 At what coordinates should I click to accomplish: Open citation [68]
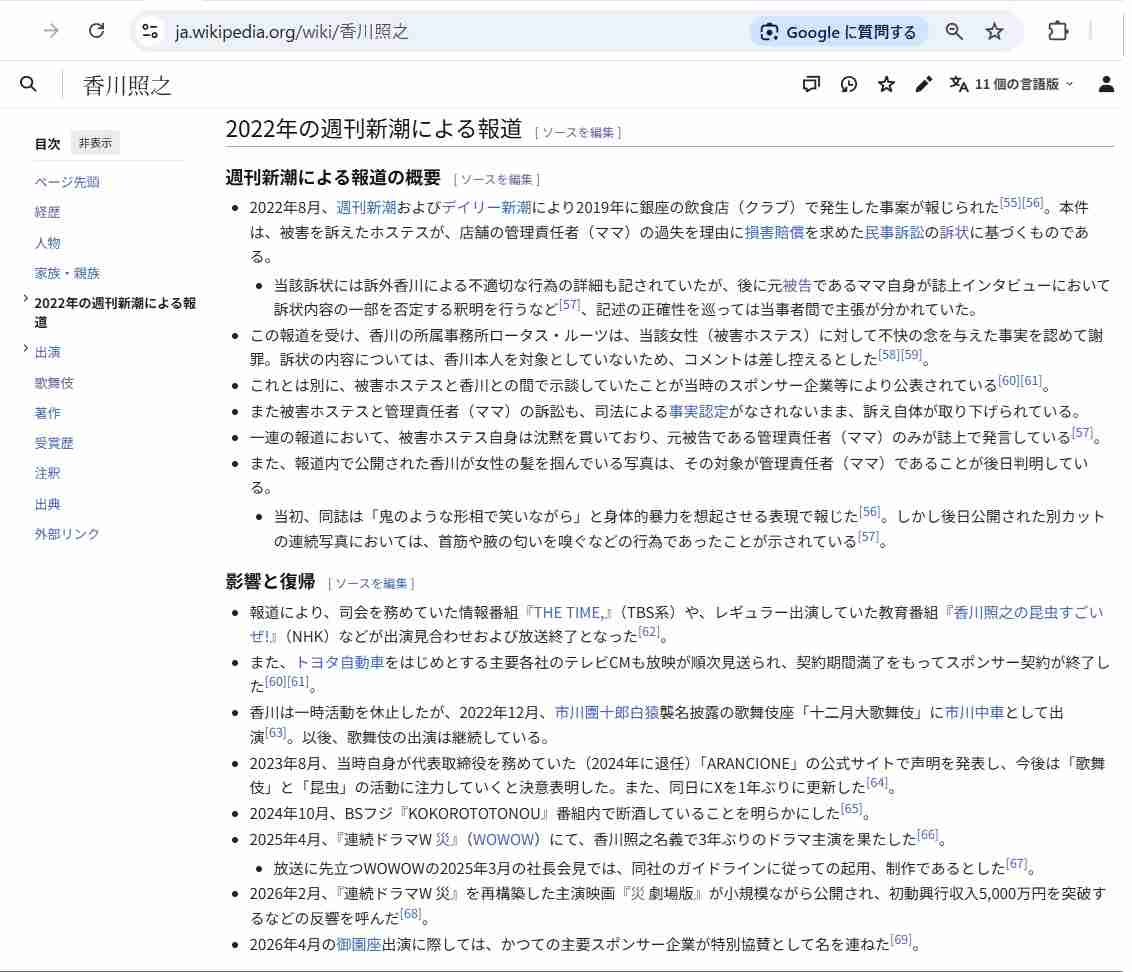point(410,914)
